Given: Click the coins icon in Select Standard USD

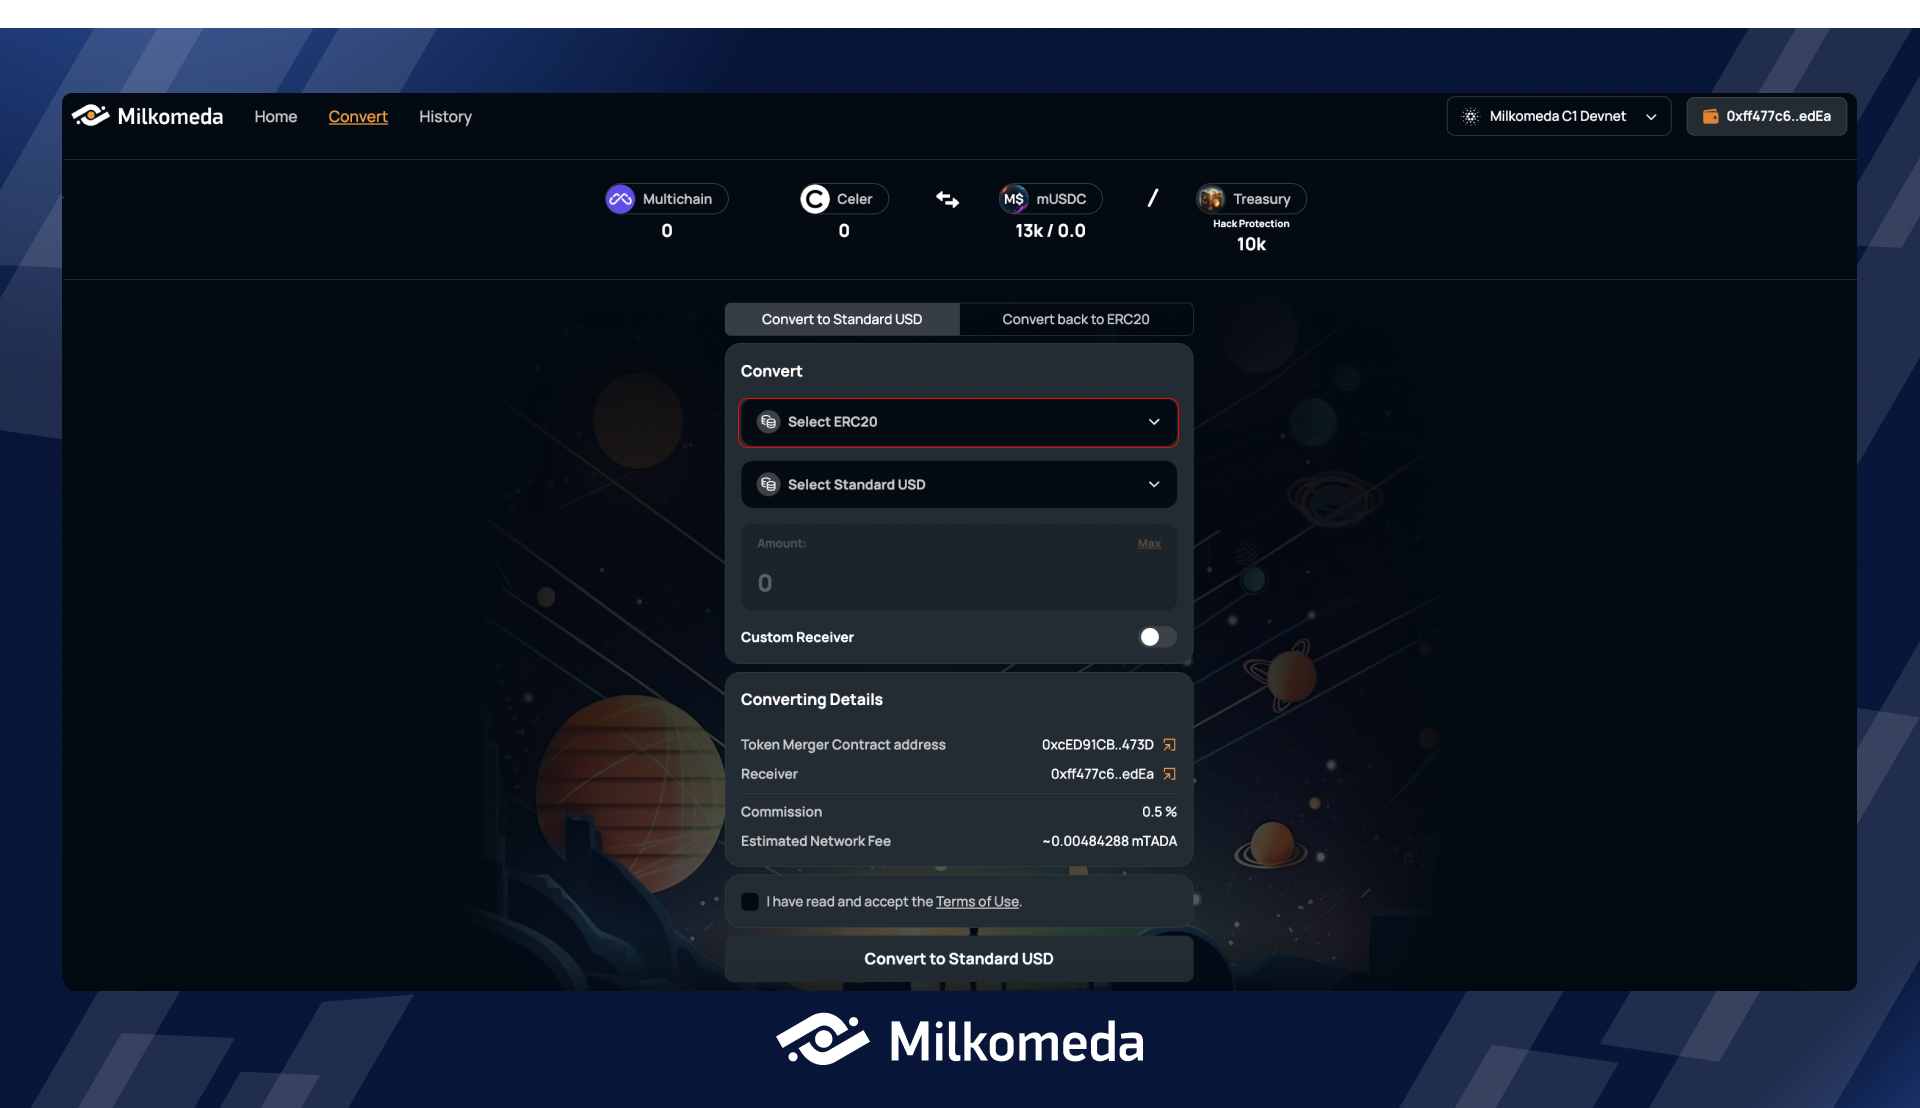Looking at the screenshot, I should point(768,484).
